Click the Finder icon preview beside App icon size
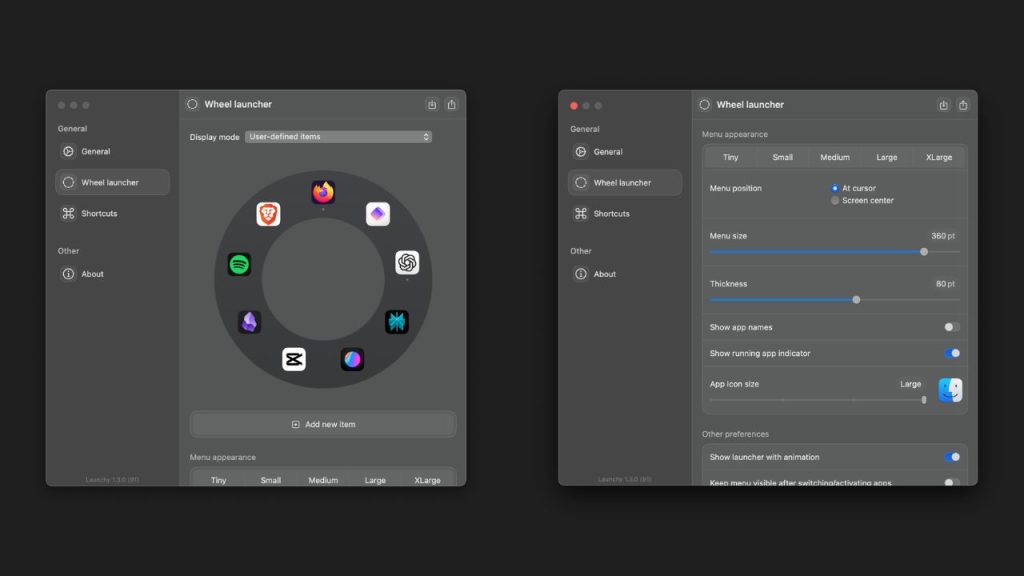Viewport: 1024px width, 576px height. 950,390
